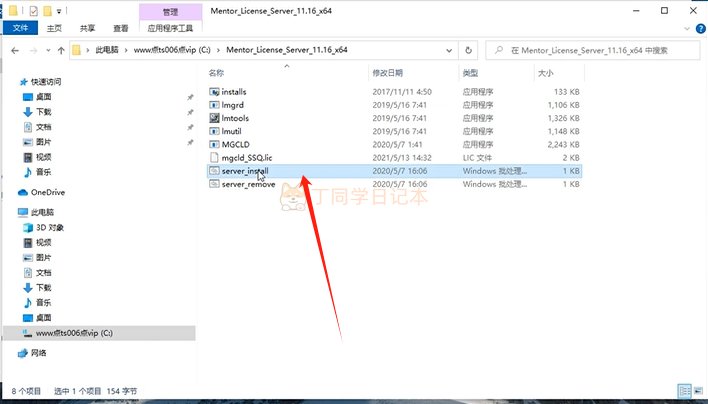Viewport: 708px width, 404px height.
Task: Open the 应用程序工具 ribbon tab
Action: point(170,28)
